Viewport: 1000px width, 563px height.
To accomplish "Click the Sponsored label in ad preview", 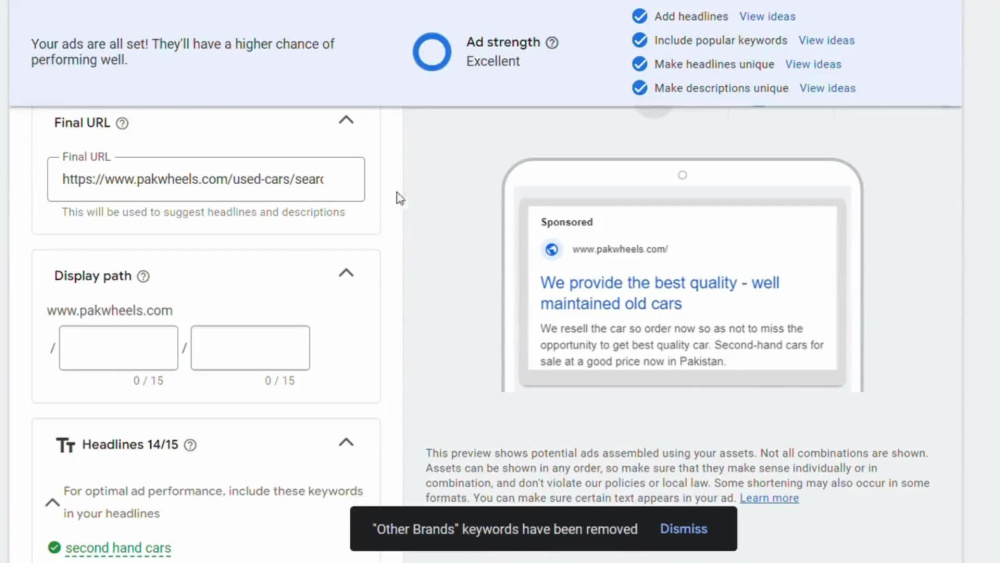I will point(566,222).
